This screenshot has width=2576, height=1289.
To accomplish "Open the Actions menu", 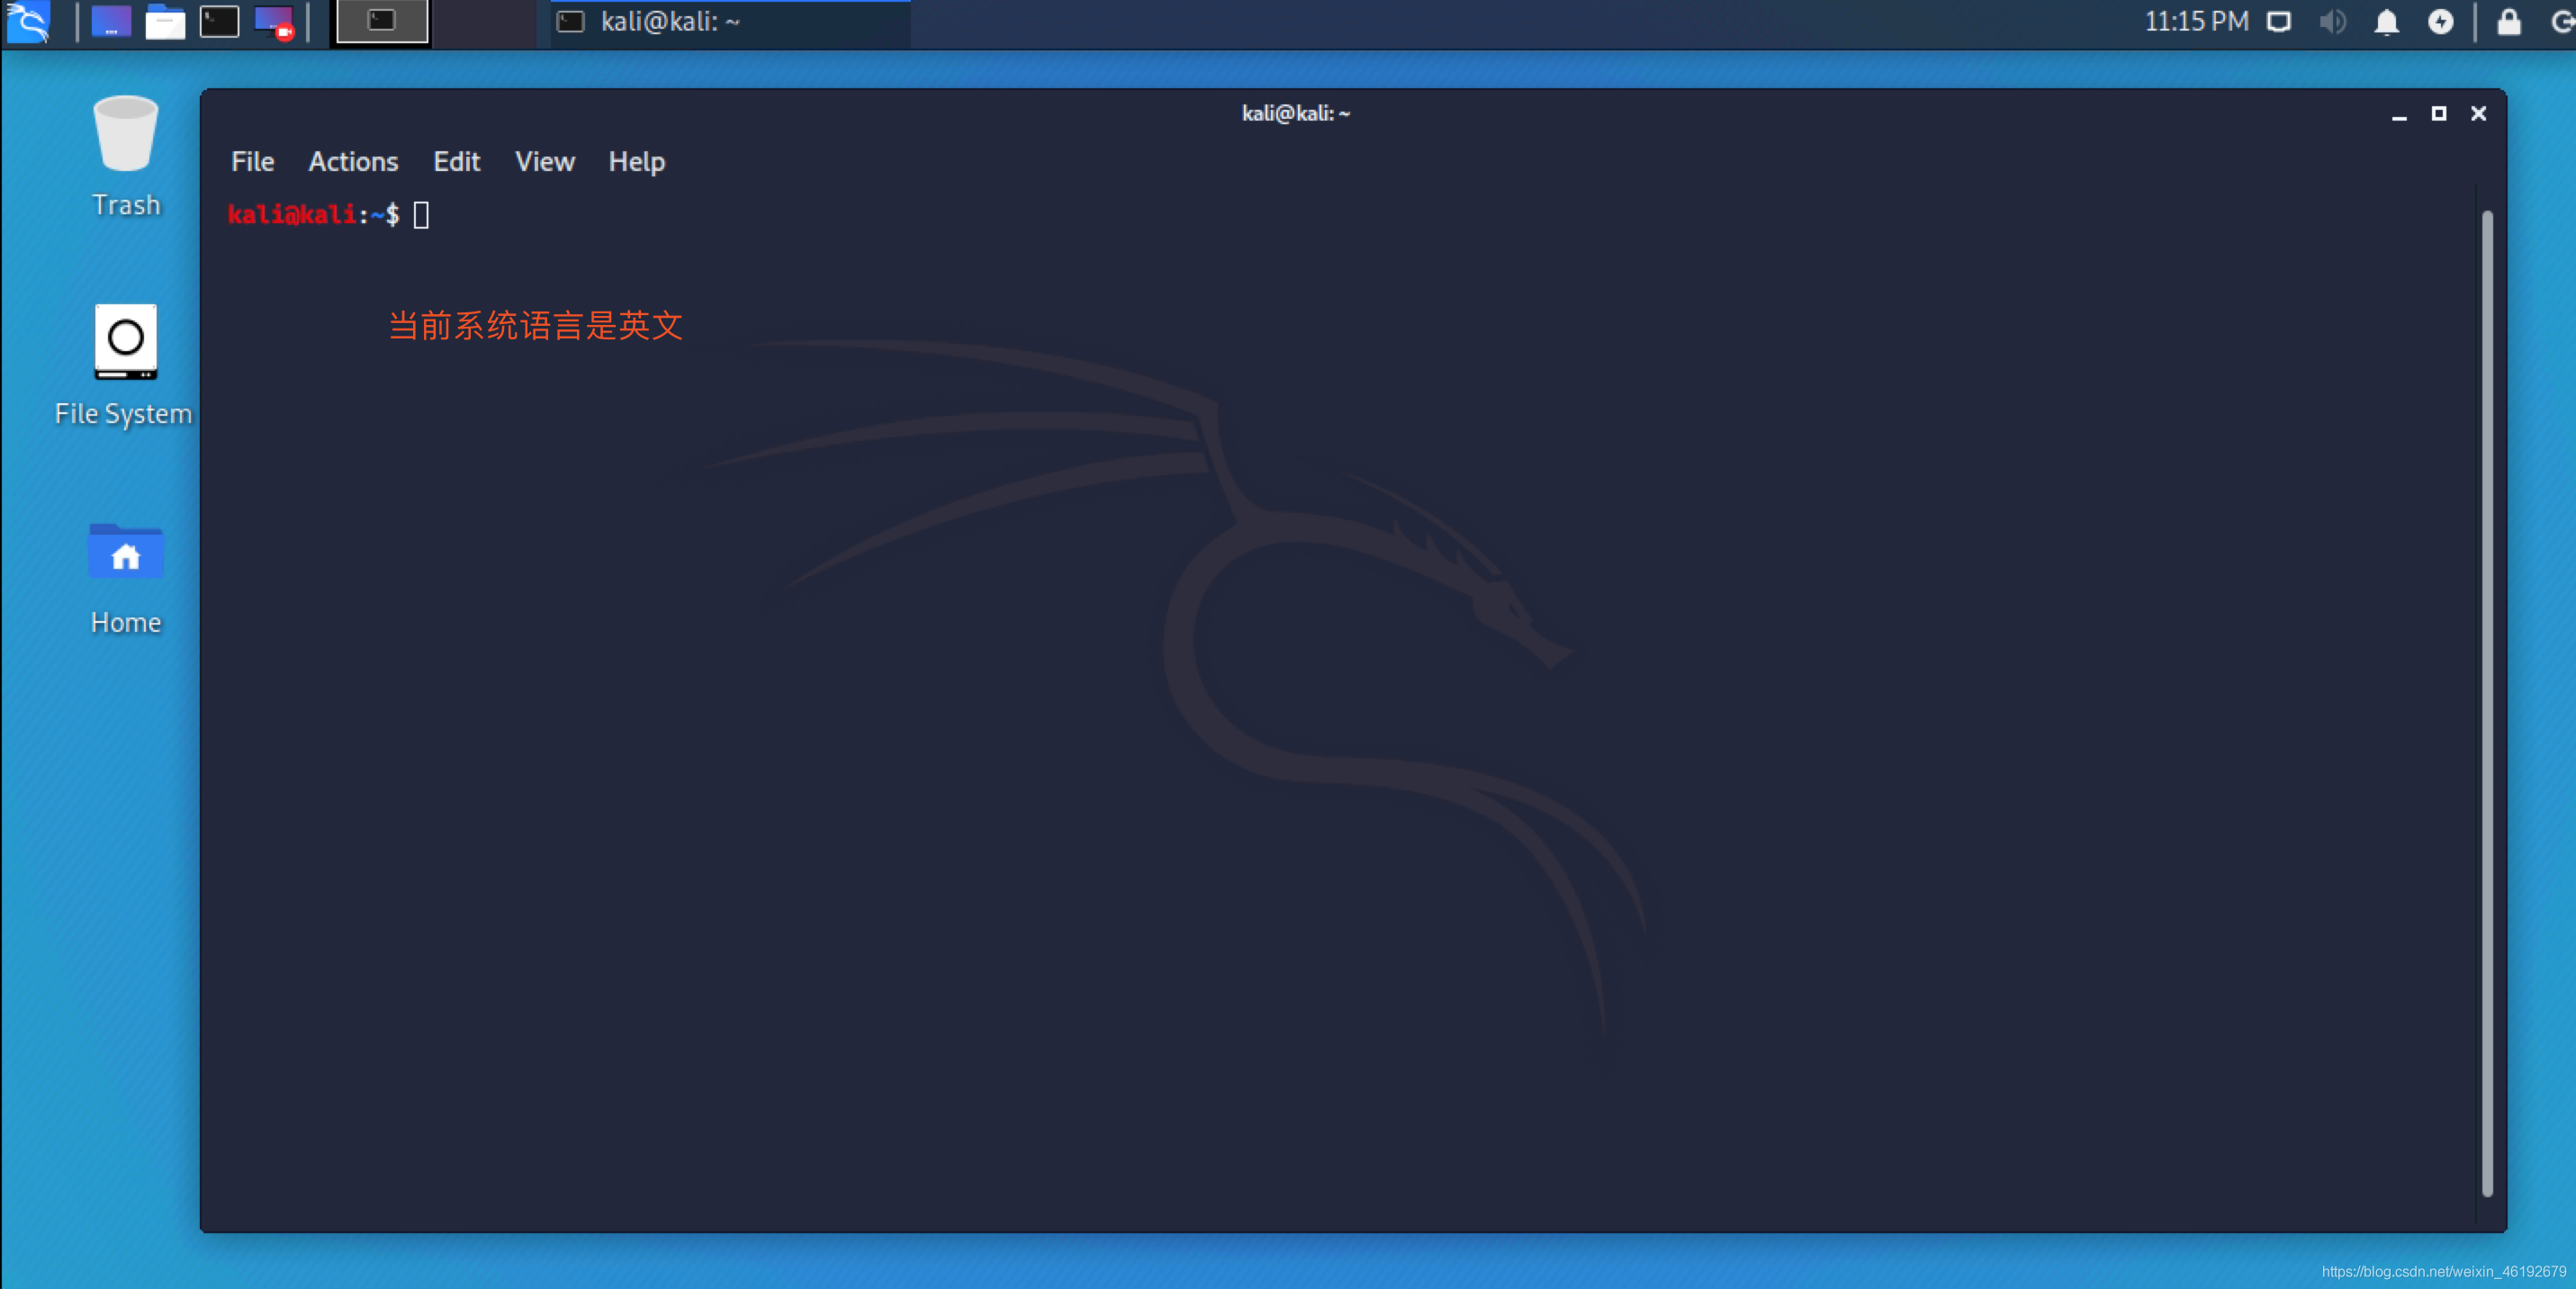I will pyautogui.click(x=353, y=161).
